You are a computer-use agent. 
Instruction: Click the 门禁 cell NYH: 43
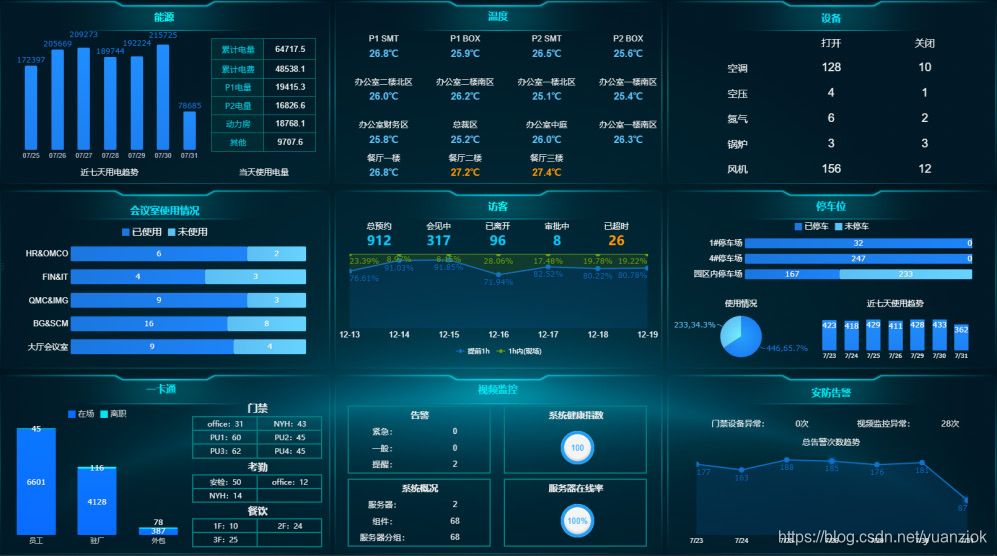(290, 424)
